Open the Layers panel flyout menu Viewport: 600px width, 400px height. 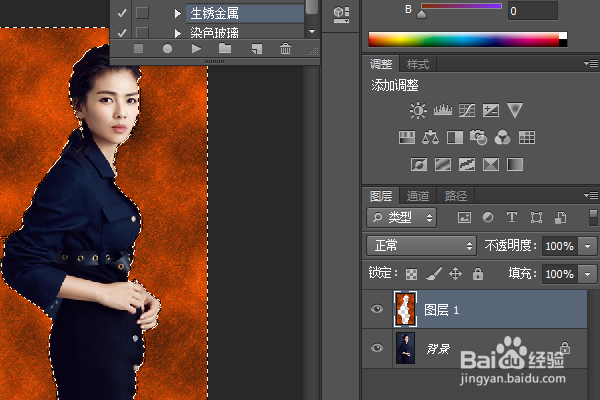pyautogui.click(x=592, y=196)
